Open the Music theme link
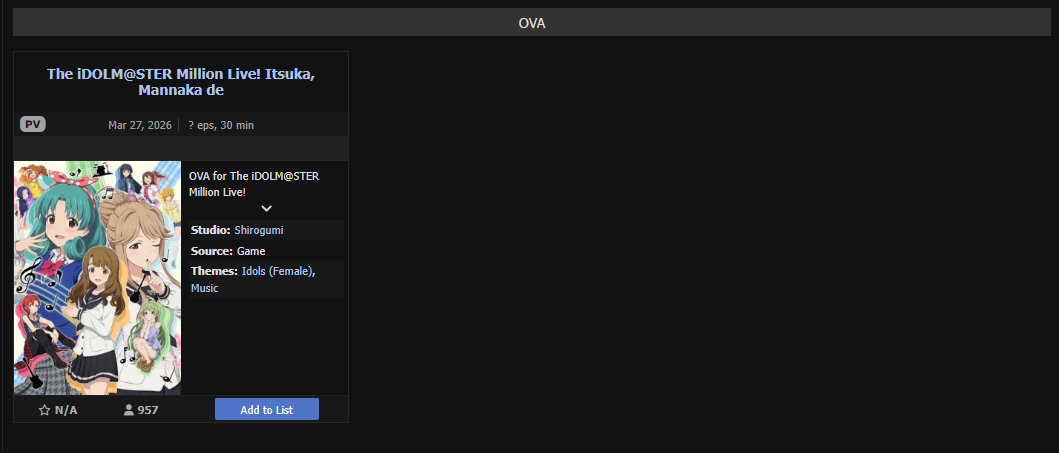Viewport: 1059px width, 453px height. point(204,288)
